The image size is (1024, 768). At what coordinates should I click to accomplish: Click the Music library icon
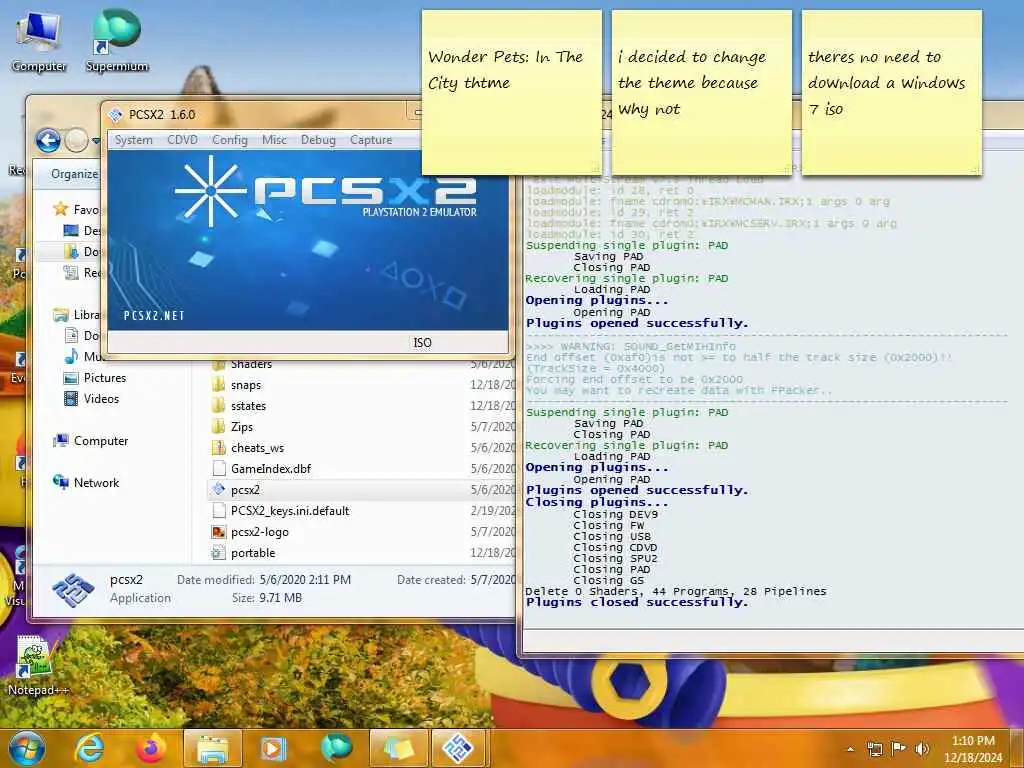(x=71, y=356)
